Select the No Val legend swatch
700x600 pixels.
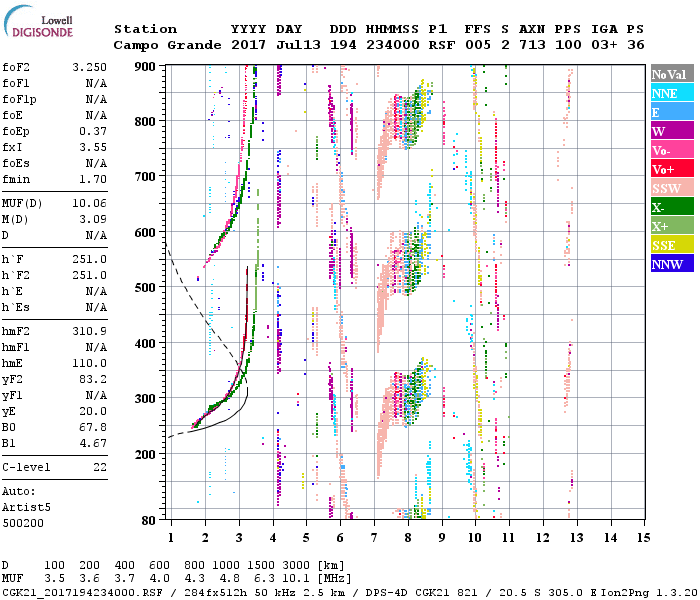click(672, 74)
